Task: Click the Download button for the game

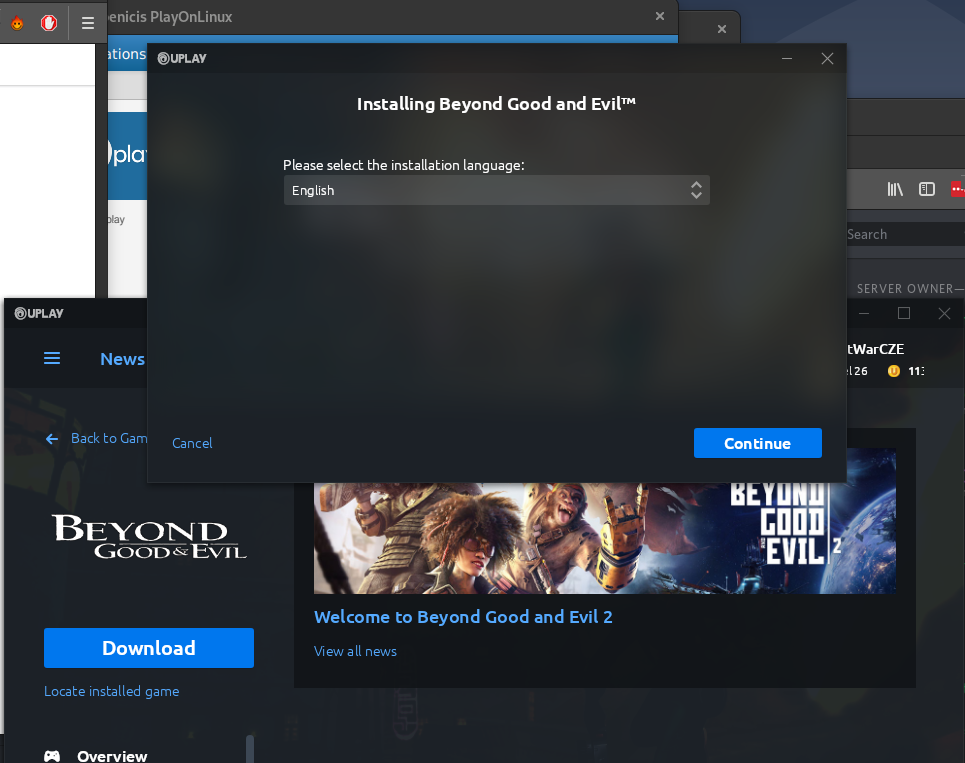Action: point(149,648)
